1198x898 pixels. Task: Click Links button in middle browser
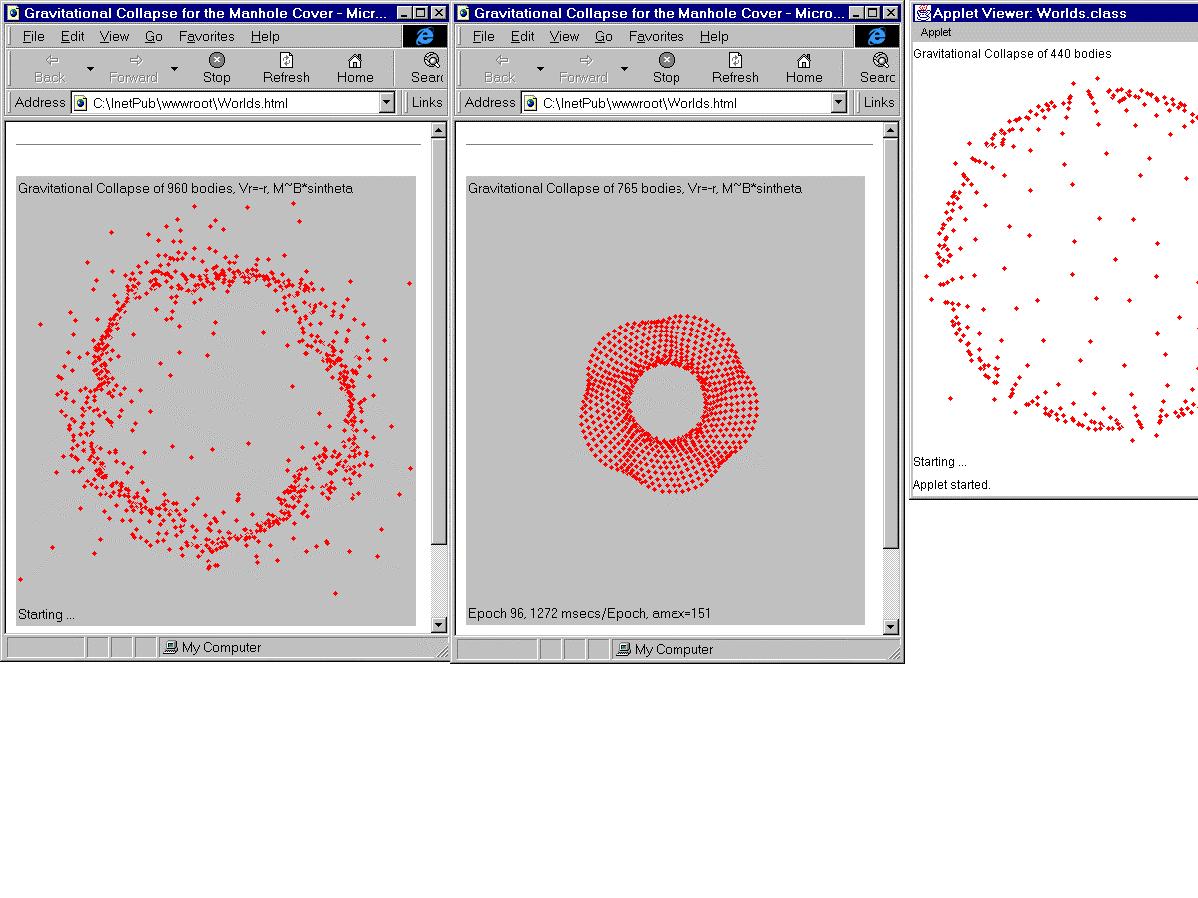pos(878,102)
